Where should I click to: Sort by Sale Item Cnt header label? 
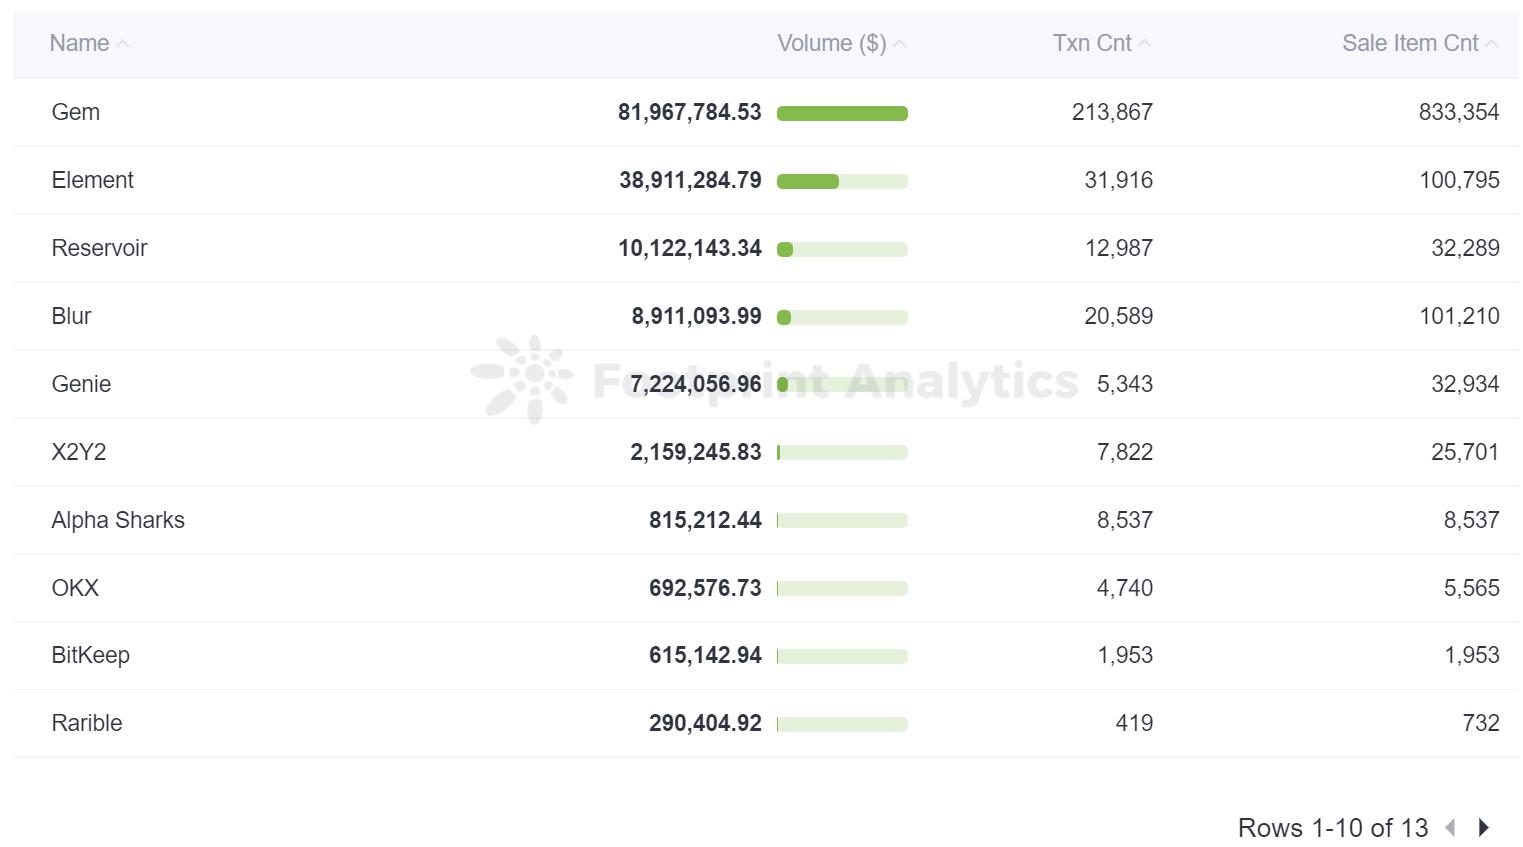pos(1409,43)
